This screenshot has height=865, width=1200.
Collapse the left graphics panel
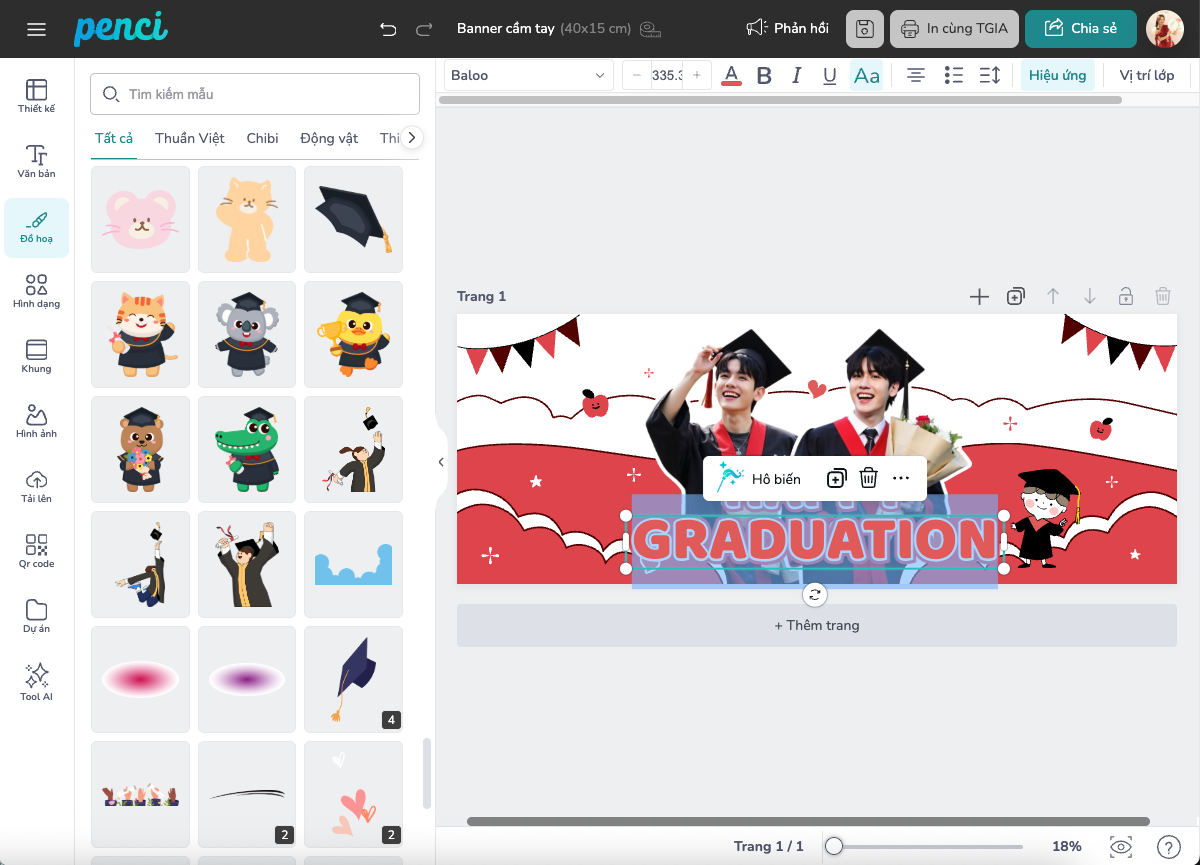pos(441,462)
